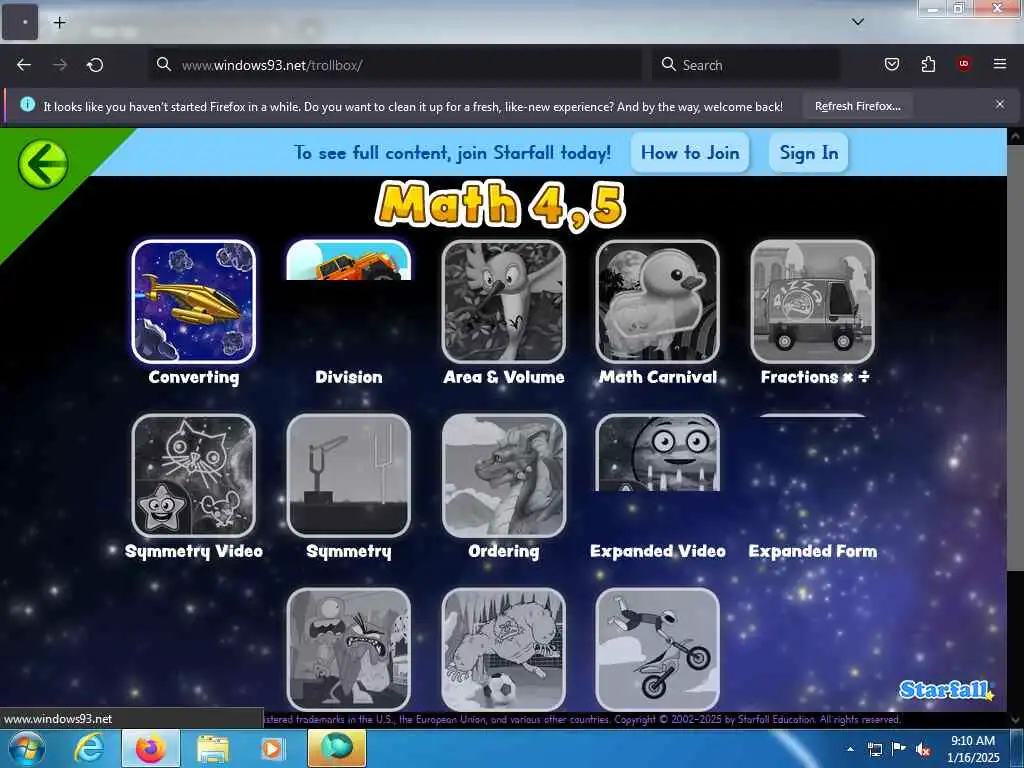The image size is (1024, 768).
Task: Open Windows Media Player from taskbar
Action: click(272, 748)
